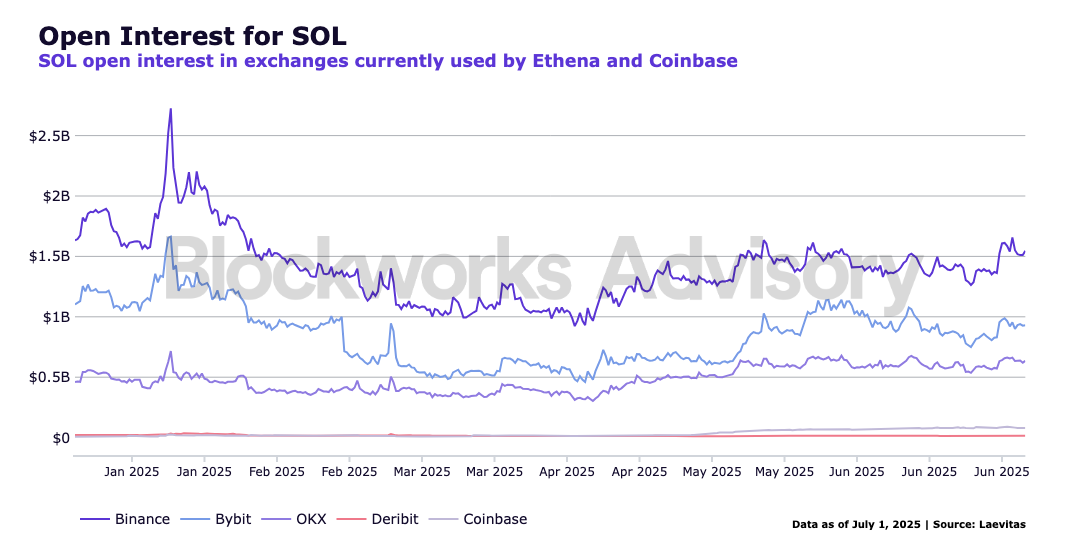Click the Binance line's highest peak above $2.5B
1090x545 pixels.
pos(171,109)
